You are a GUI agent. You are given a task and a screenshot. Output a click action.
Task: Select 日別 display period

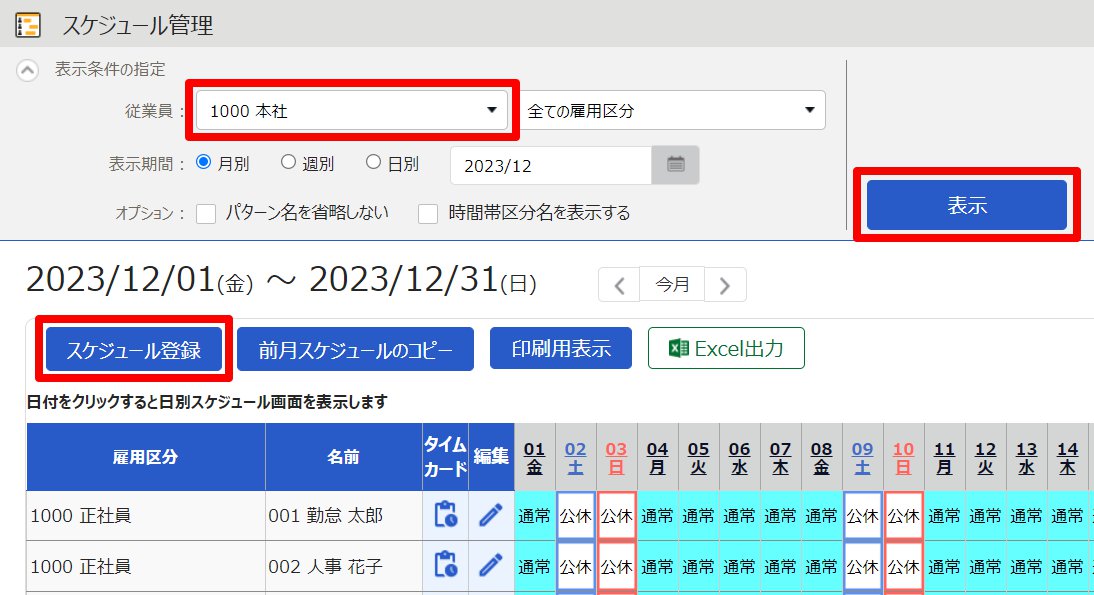(x=373, y=163)
